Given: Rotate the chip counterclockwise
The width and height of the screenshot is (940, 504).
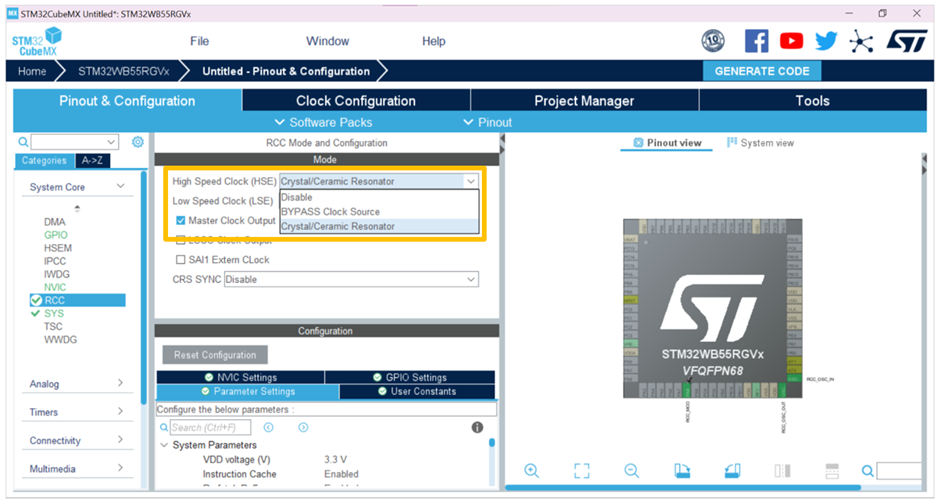Looking at the screenshot, I should 732,470.
